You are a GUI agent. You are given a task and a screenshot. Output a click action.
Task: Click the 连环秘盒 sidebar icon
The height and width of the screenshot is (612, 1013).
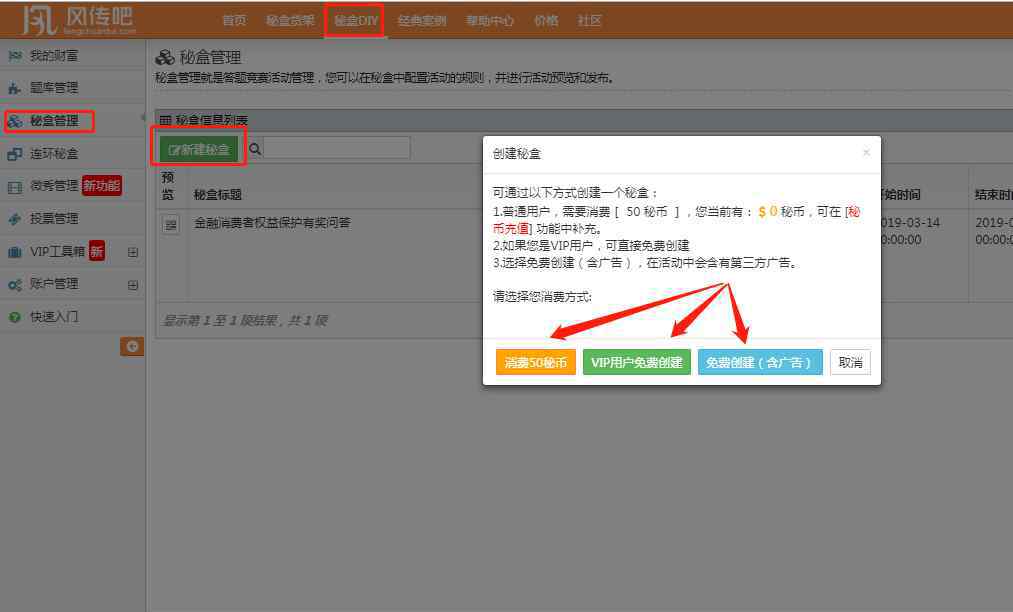[15, 154]
